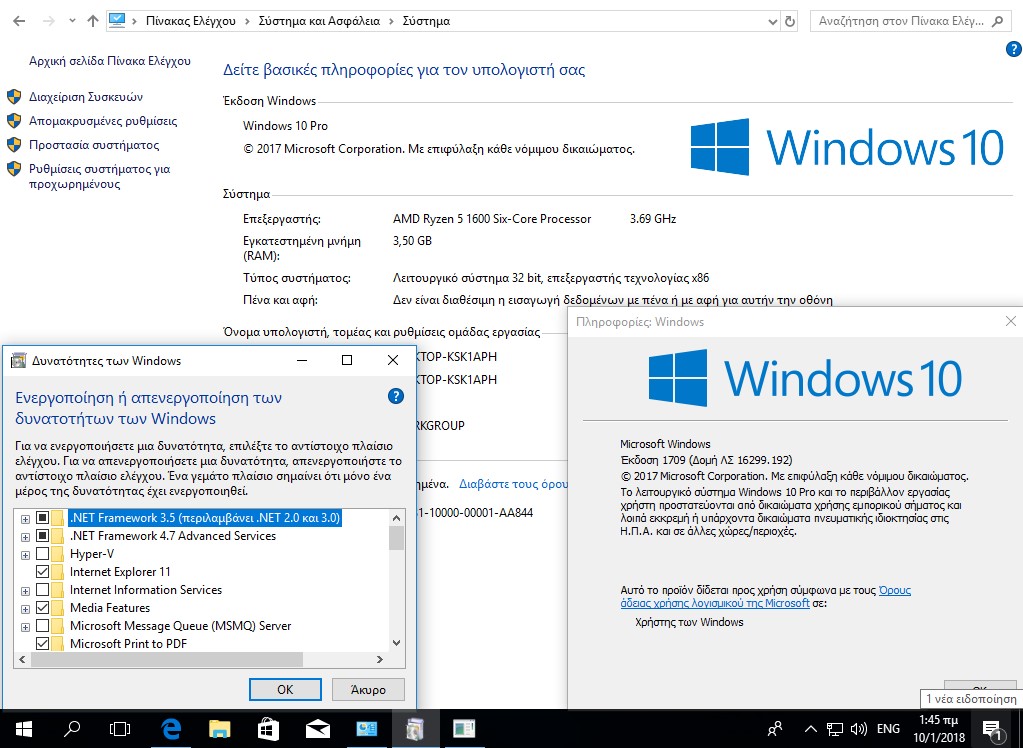Toggle .NET Framework 3.5 checkbox
This screenshot has width=1023, height=748.
(42, 518)
